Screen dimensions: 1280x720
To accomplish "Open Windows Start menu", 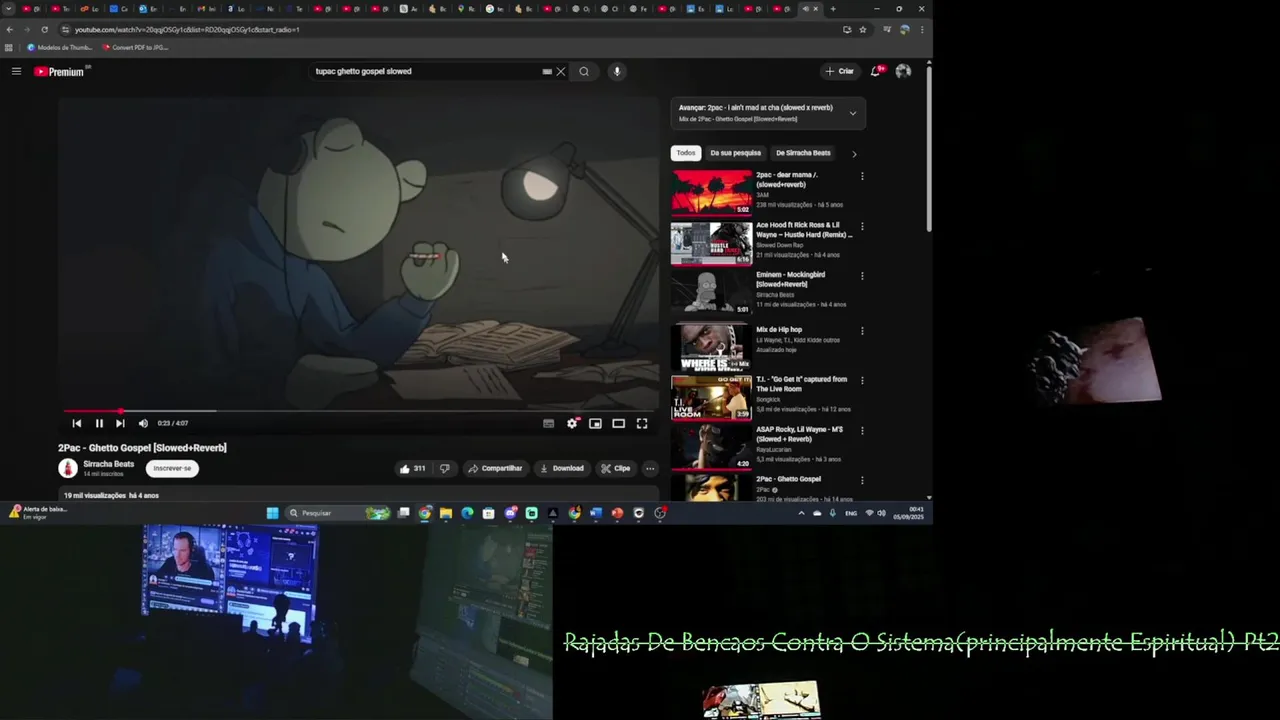I will (x=272, y=513).
